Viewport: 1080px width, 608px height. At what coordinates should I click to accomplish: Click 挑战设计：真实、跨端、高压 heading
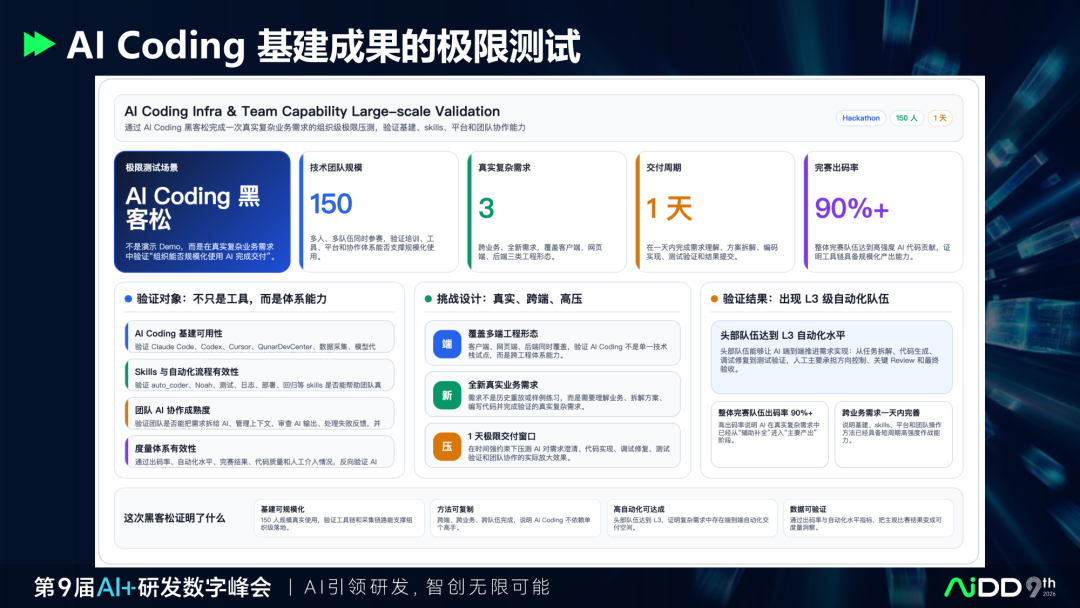click(509, 299)
